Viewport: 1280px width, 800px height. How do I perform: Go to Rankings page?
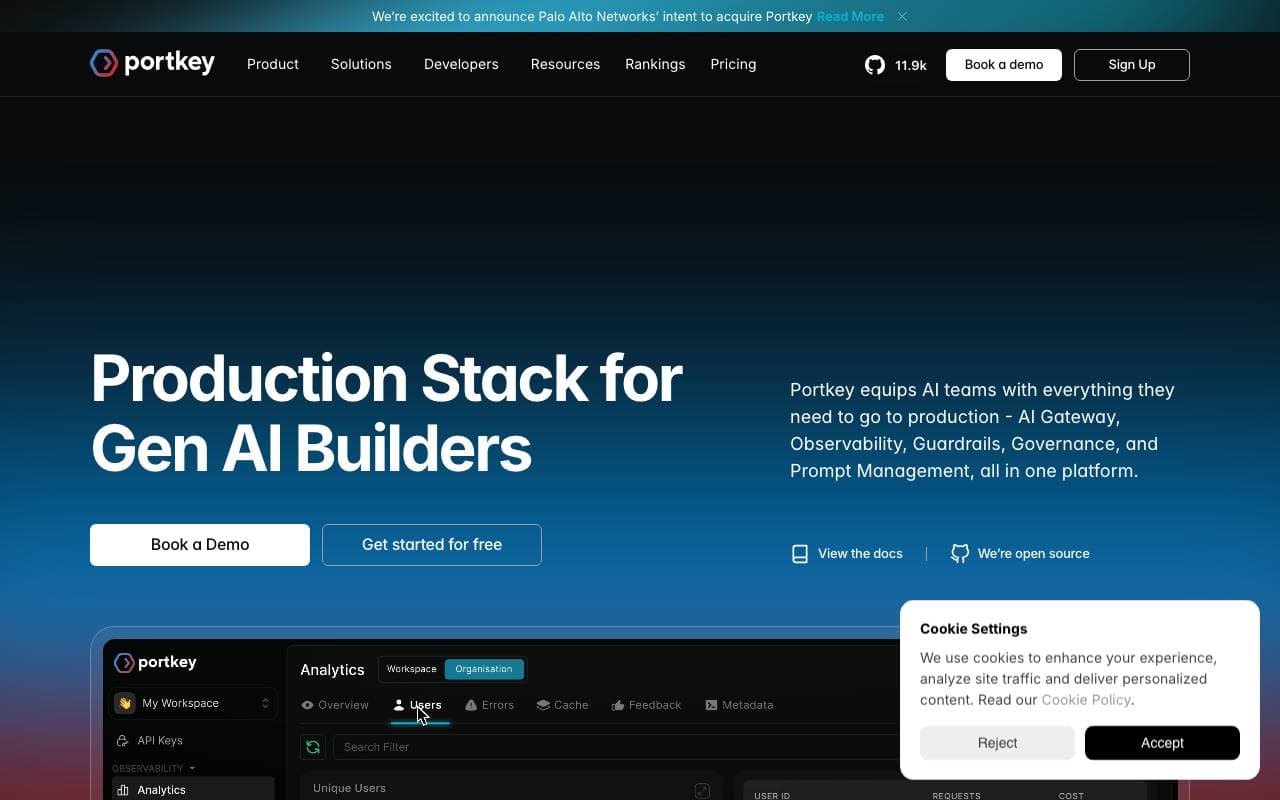655,64
